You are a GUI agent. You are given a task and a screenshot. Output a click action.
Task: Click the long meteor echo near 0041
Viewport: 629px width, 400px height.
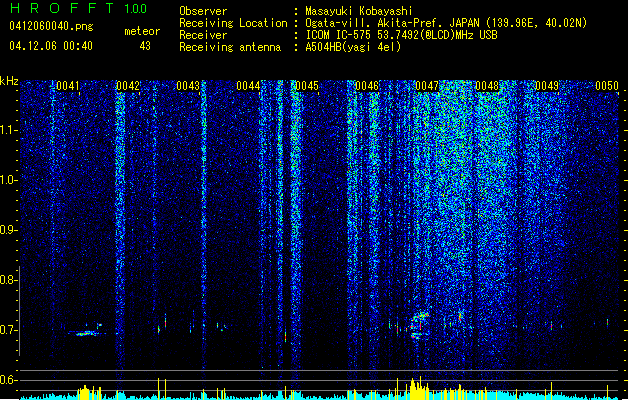coord(85,333)
